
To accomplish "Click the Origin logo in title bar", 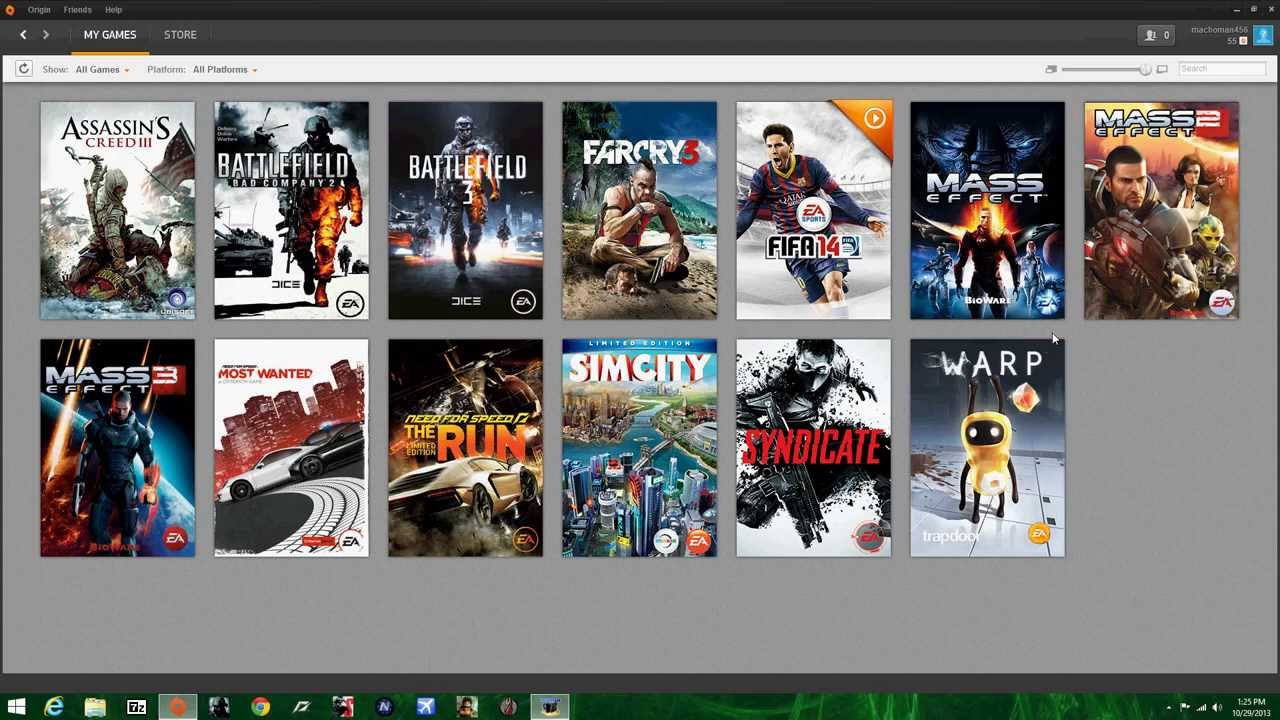I will coord(10,10).
